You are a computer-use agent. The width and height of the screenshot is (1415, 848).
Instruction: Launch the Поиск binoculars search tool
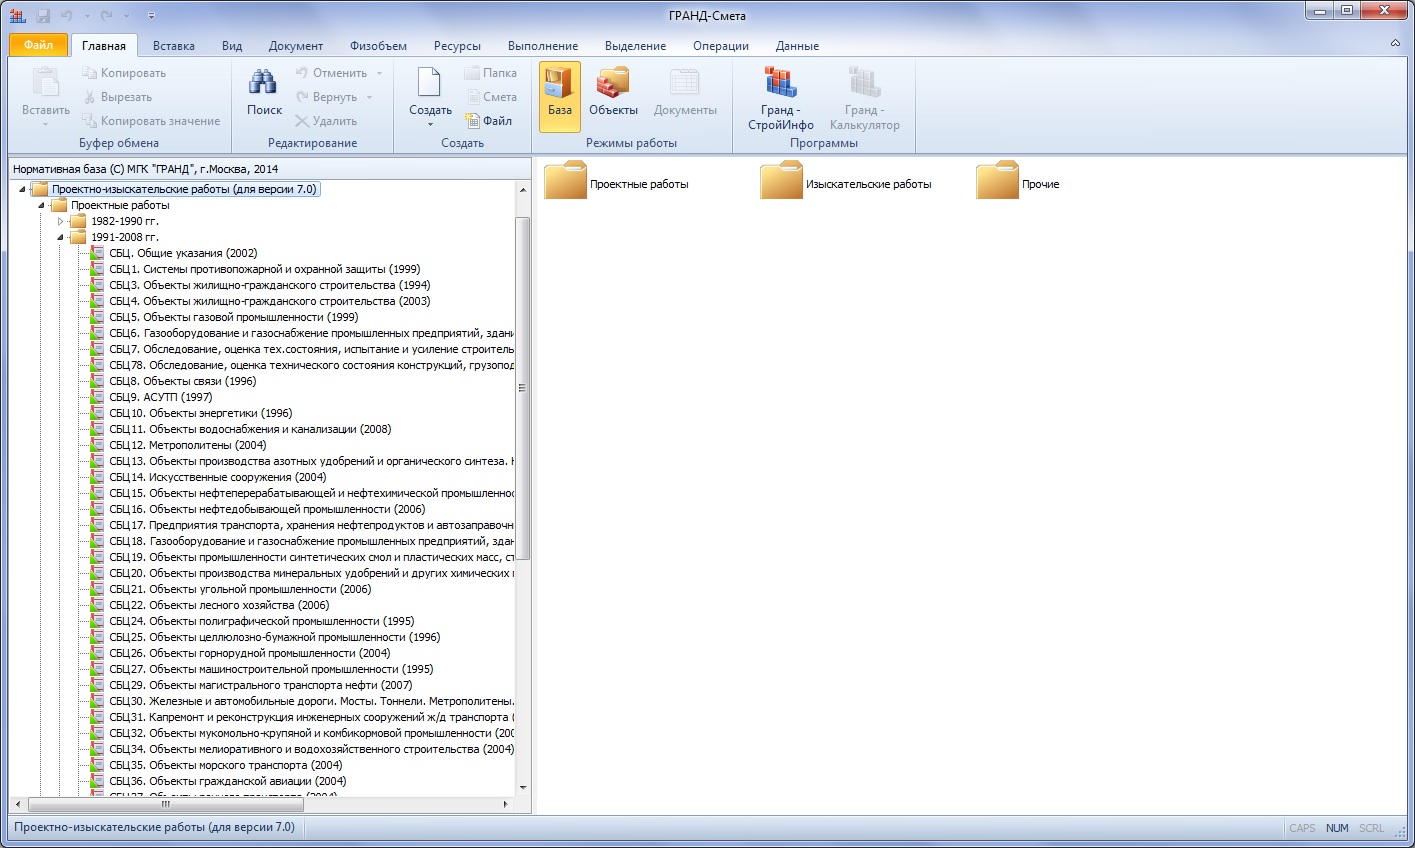pyautogui.click(x=264, y=92)
